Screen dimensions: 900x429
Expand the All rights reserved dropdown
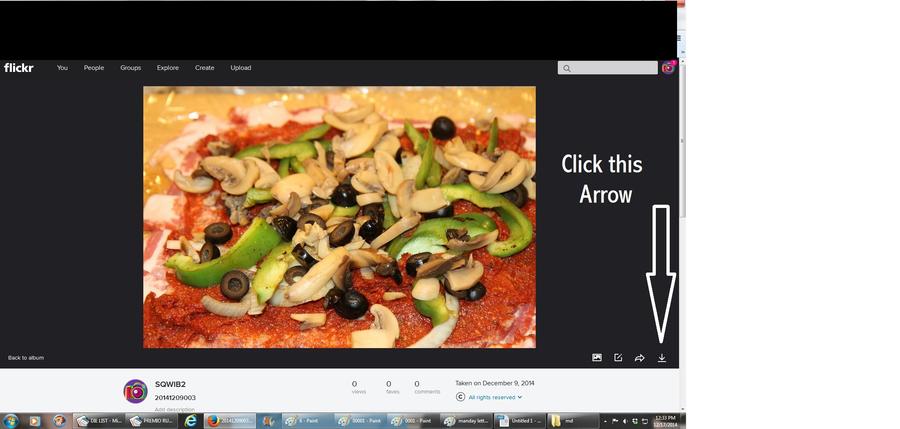pos(495,398)
